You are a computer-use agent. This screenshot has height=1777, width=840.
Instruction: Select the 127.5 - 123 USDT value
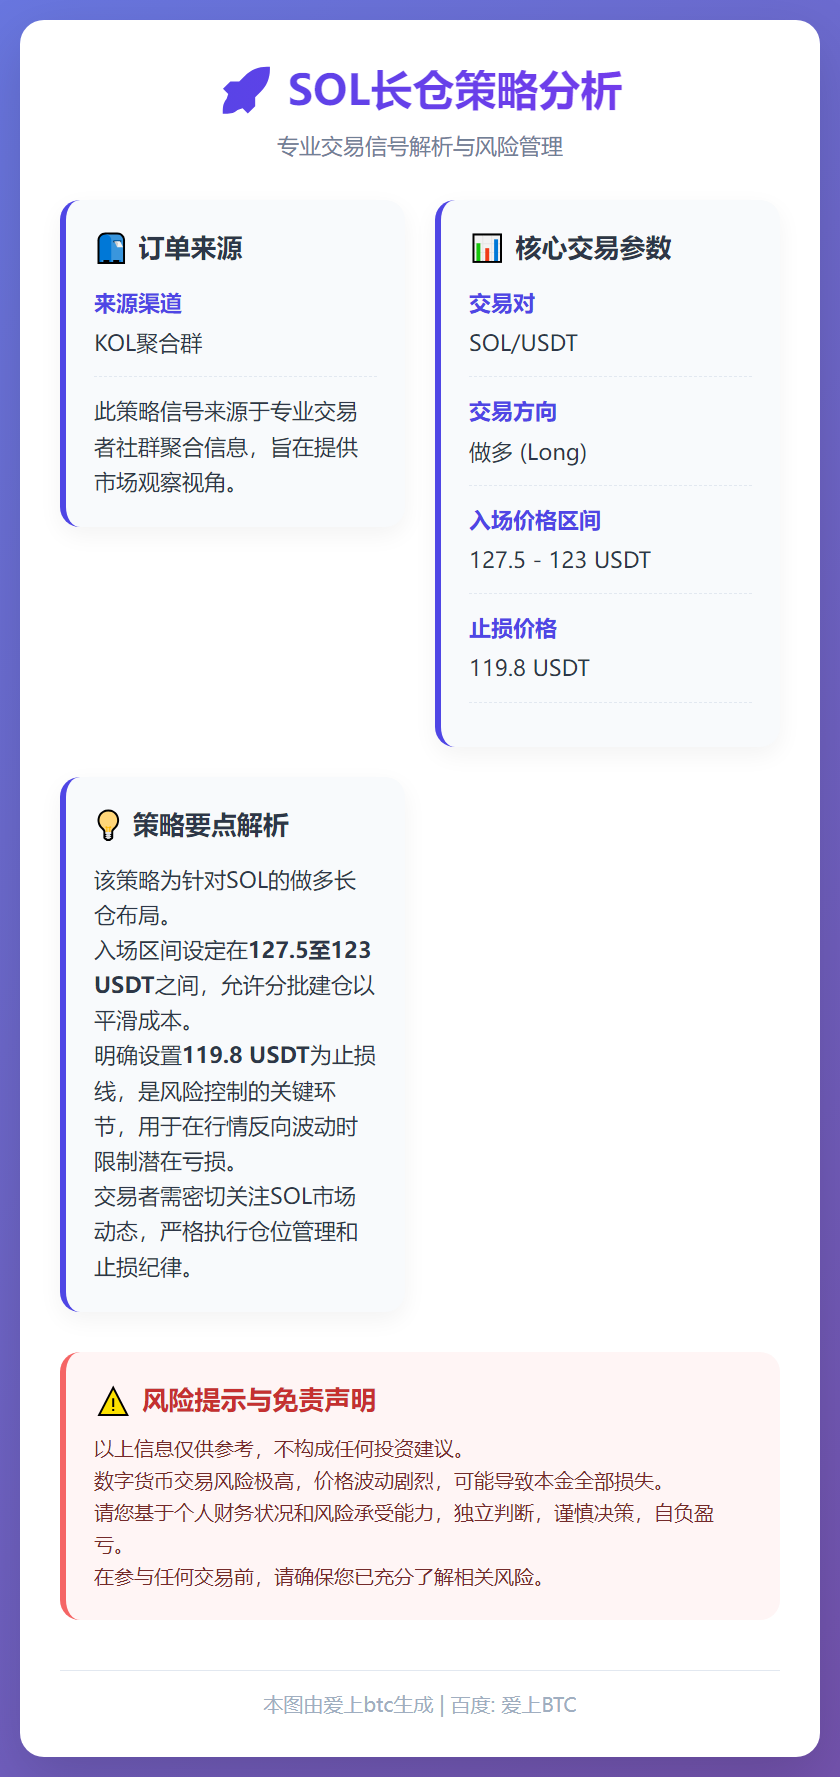[560, 560]
